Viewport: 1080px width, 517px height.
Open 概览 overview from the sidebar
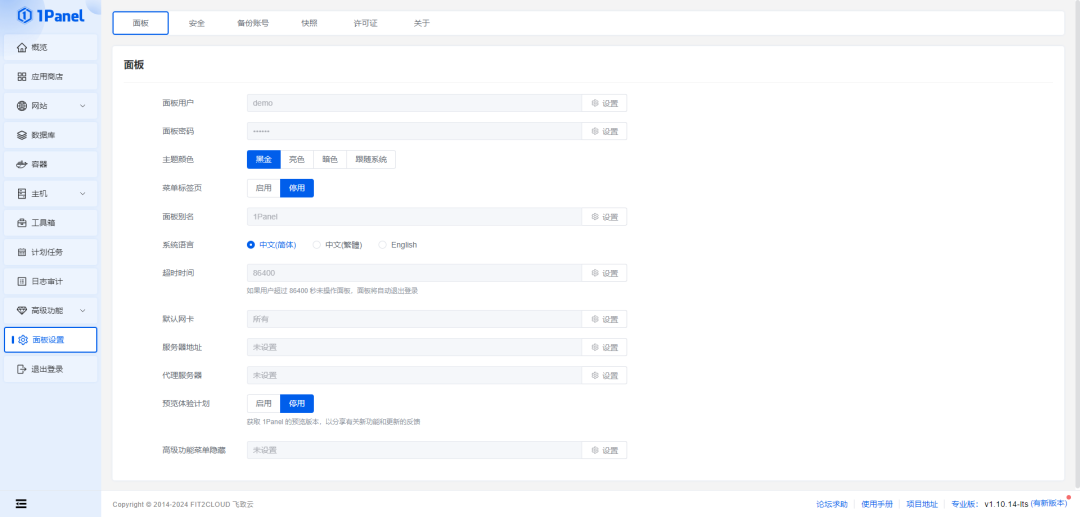tap(50, 48)
